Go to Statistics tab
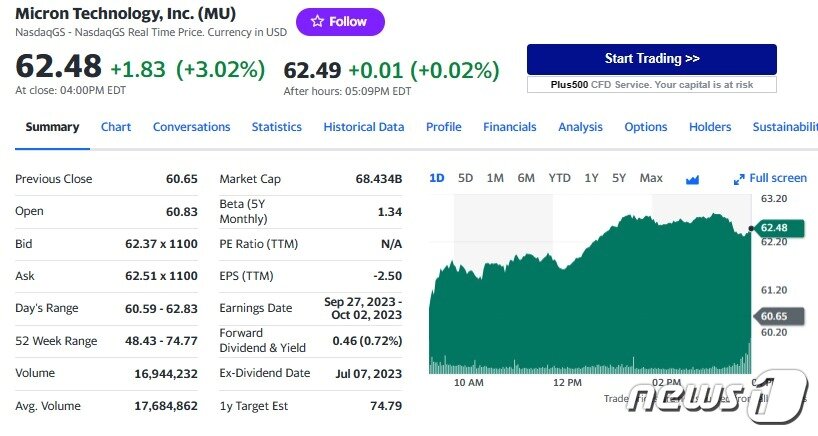Screen dimensions: 818x436 276,127
